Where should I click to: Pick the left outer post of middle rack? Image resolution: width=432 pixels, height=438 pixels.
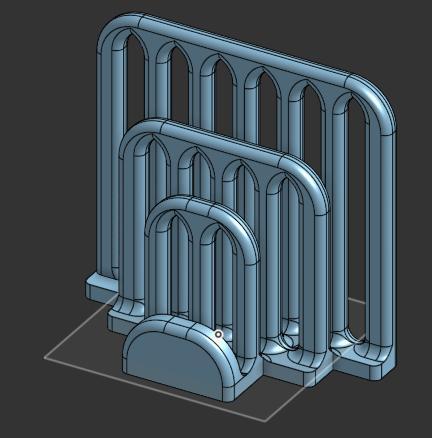pyautogui.click(x=127, y=227)
